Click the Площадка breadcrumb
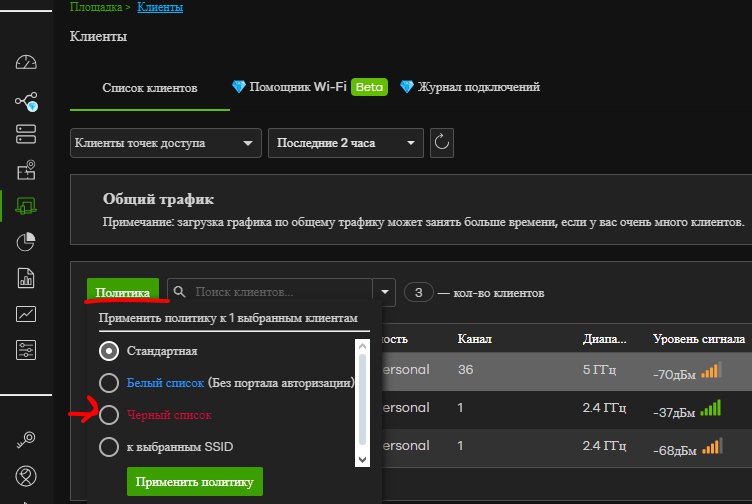This screenshot has width=752, height=504. pos(96,7)
